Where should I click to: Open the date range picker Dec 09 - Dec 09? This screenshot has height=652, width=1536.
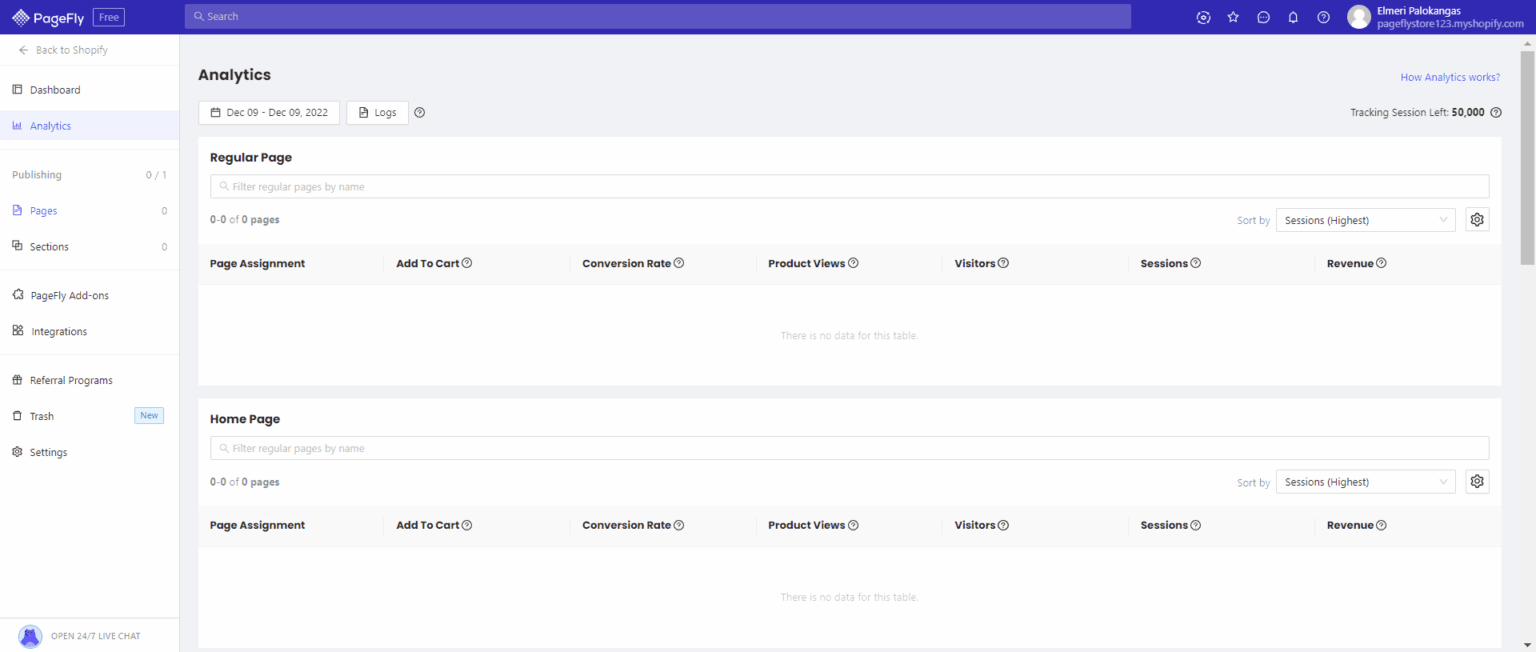[x=268, y=112]
